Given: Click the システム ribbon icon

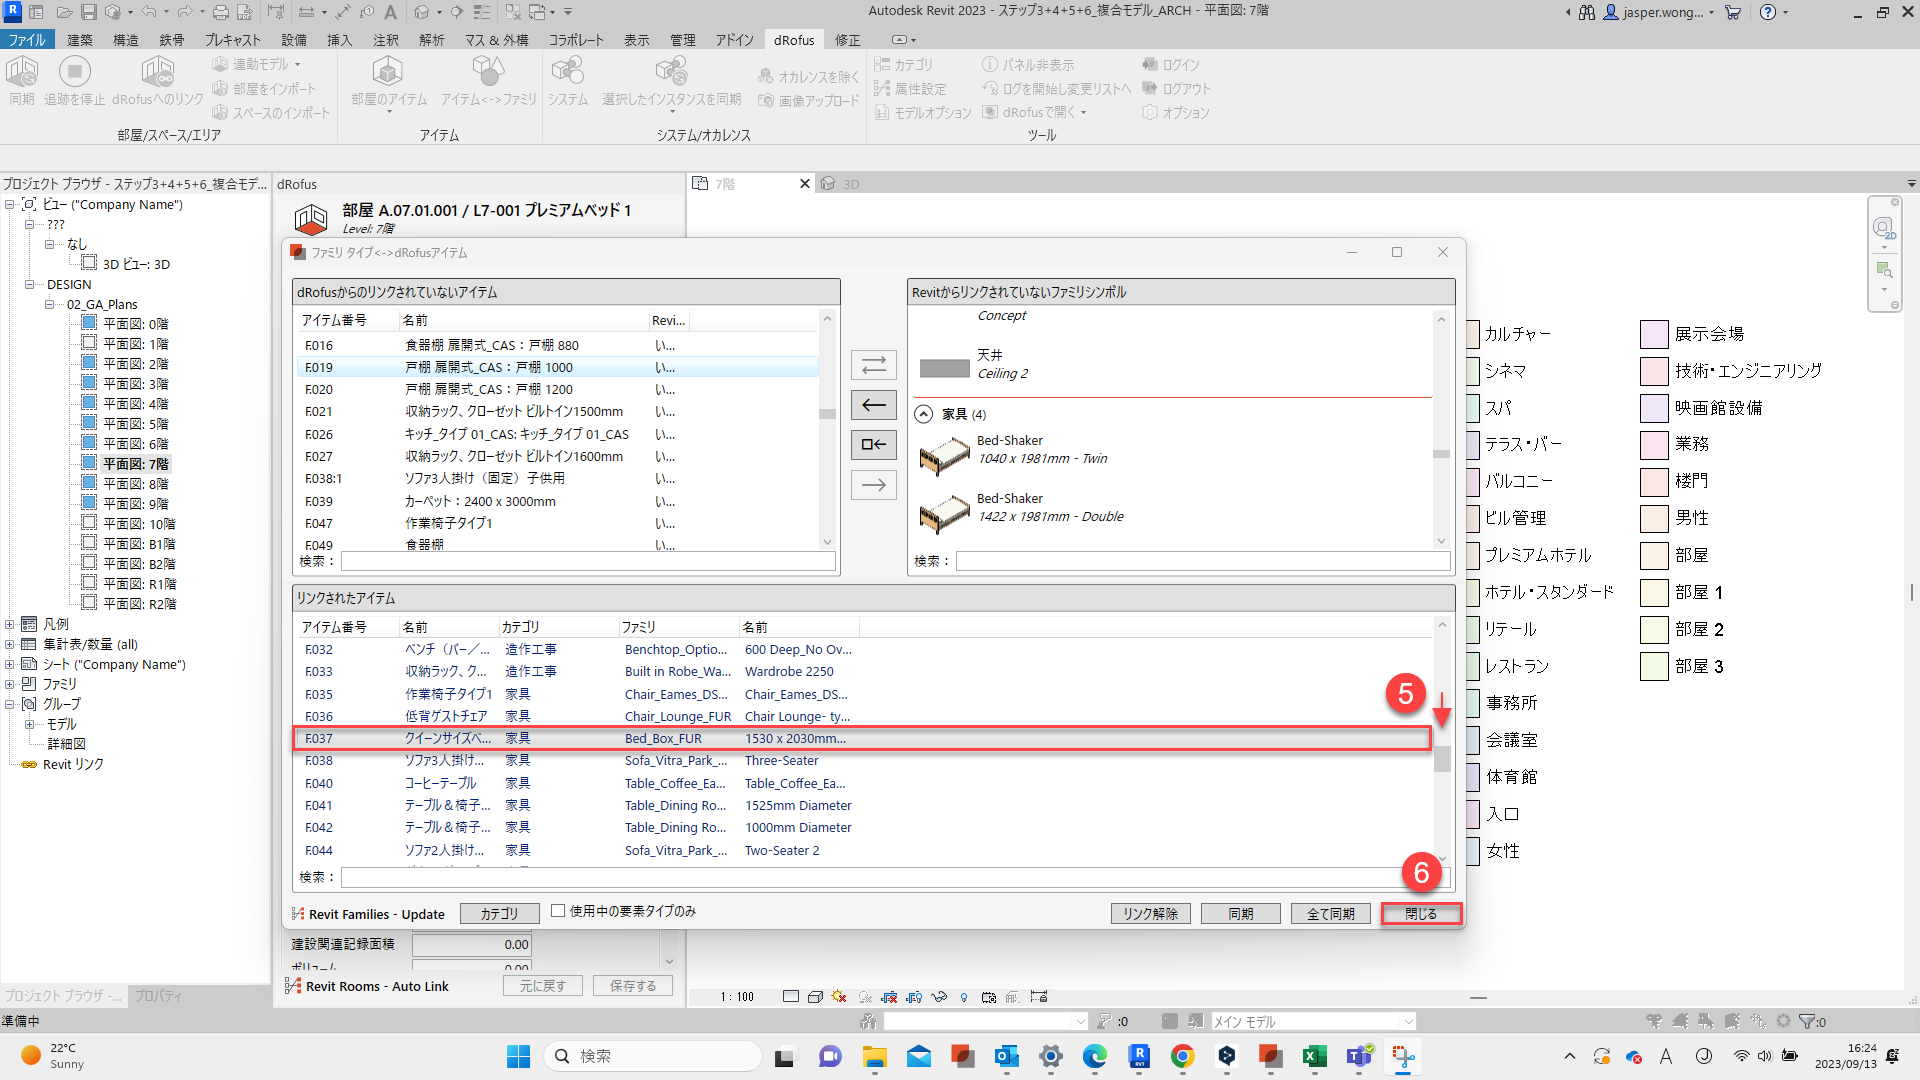Looking at the screenshot, I should pyautogui.click(x=567, y=72).
